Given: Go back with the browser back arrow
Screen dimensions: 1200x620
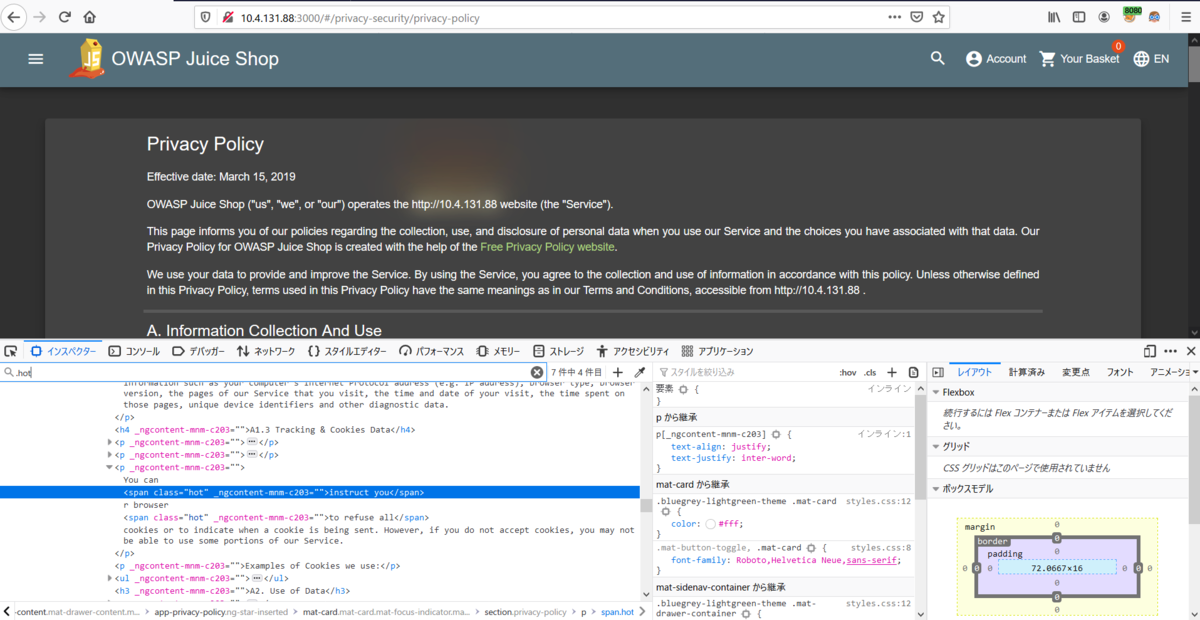Looking at the screenshot, I should (15, 17).
